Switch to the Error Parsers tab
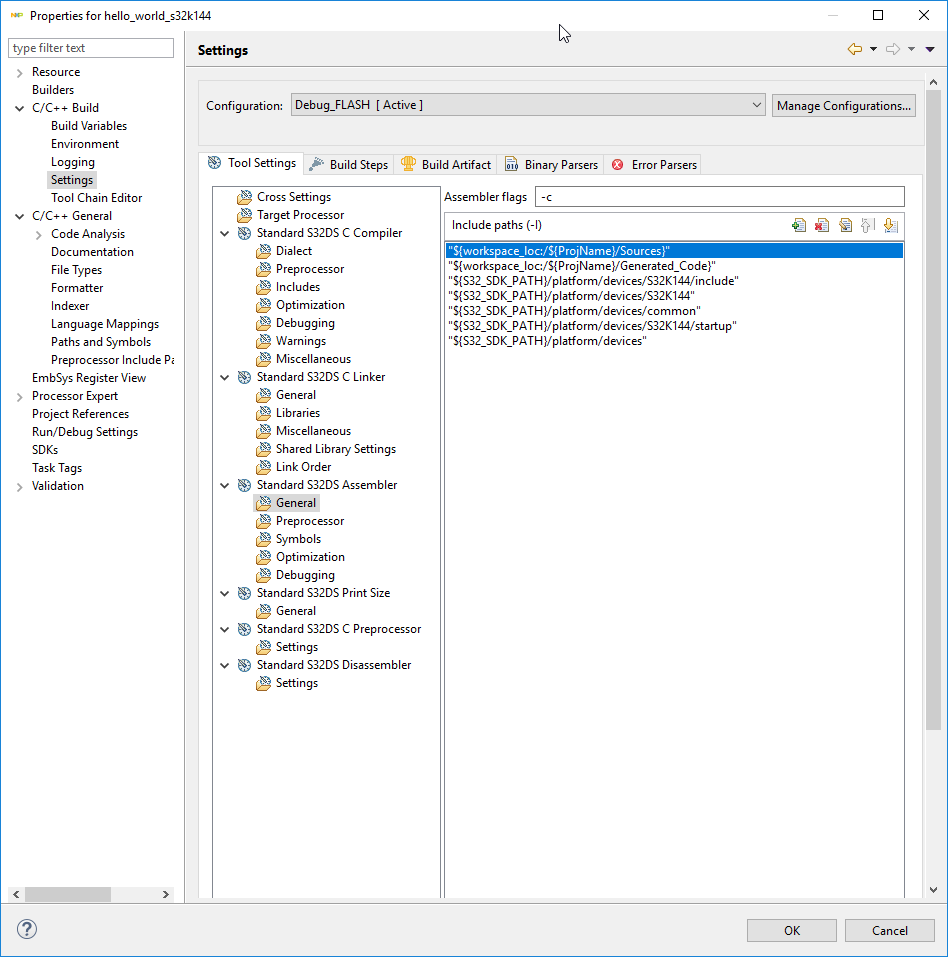This screenshot has height=957, width=948. coord(654,164)
